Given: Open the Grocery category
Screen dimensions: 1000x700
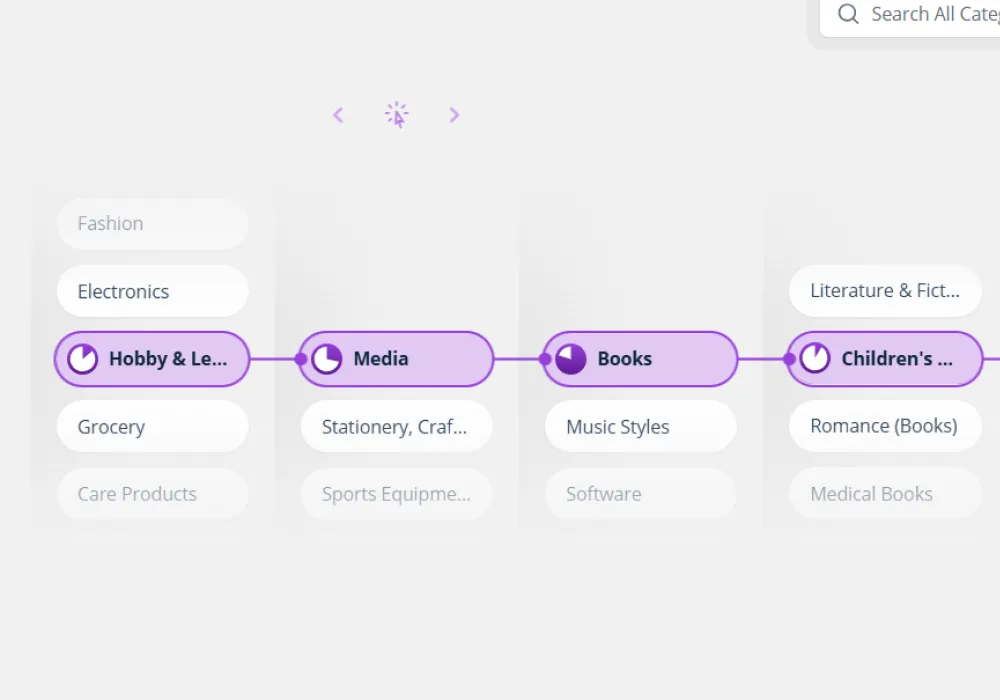Looking at the screenshot, I should [x=152, y=427].
